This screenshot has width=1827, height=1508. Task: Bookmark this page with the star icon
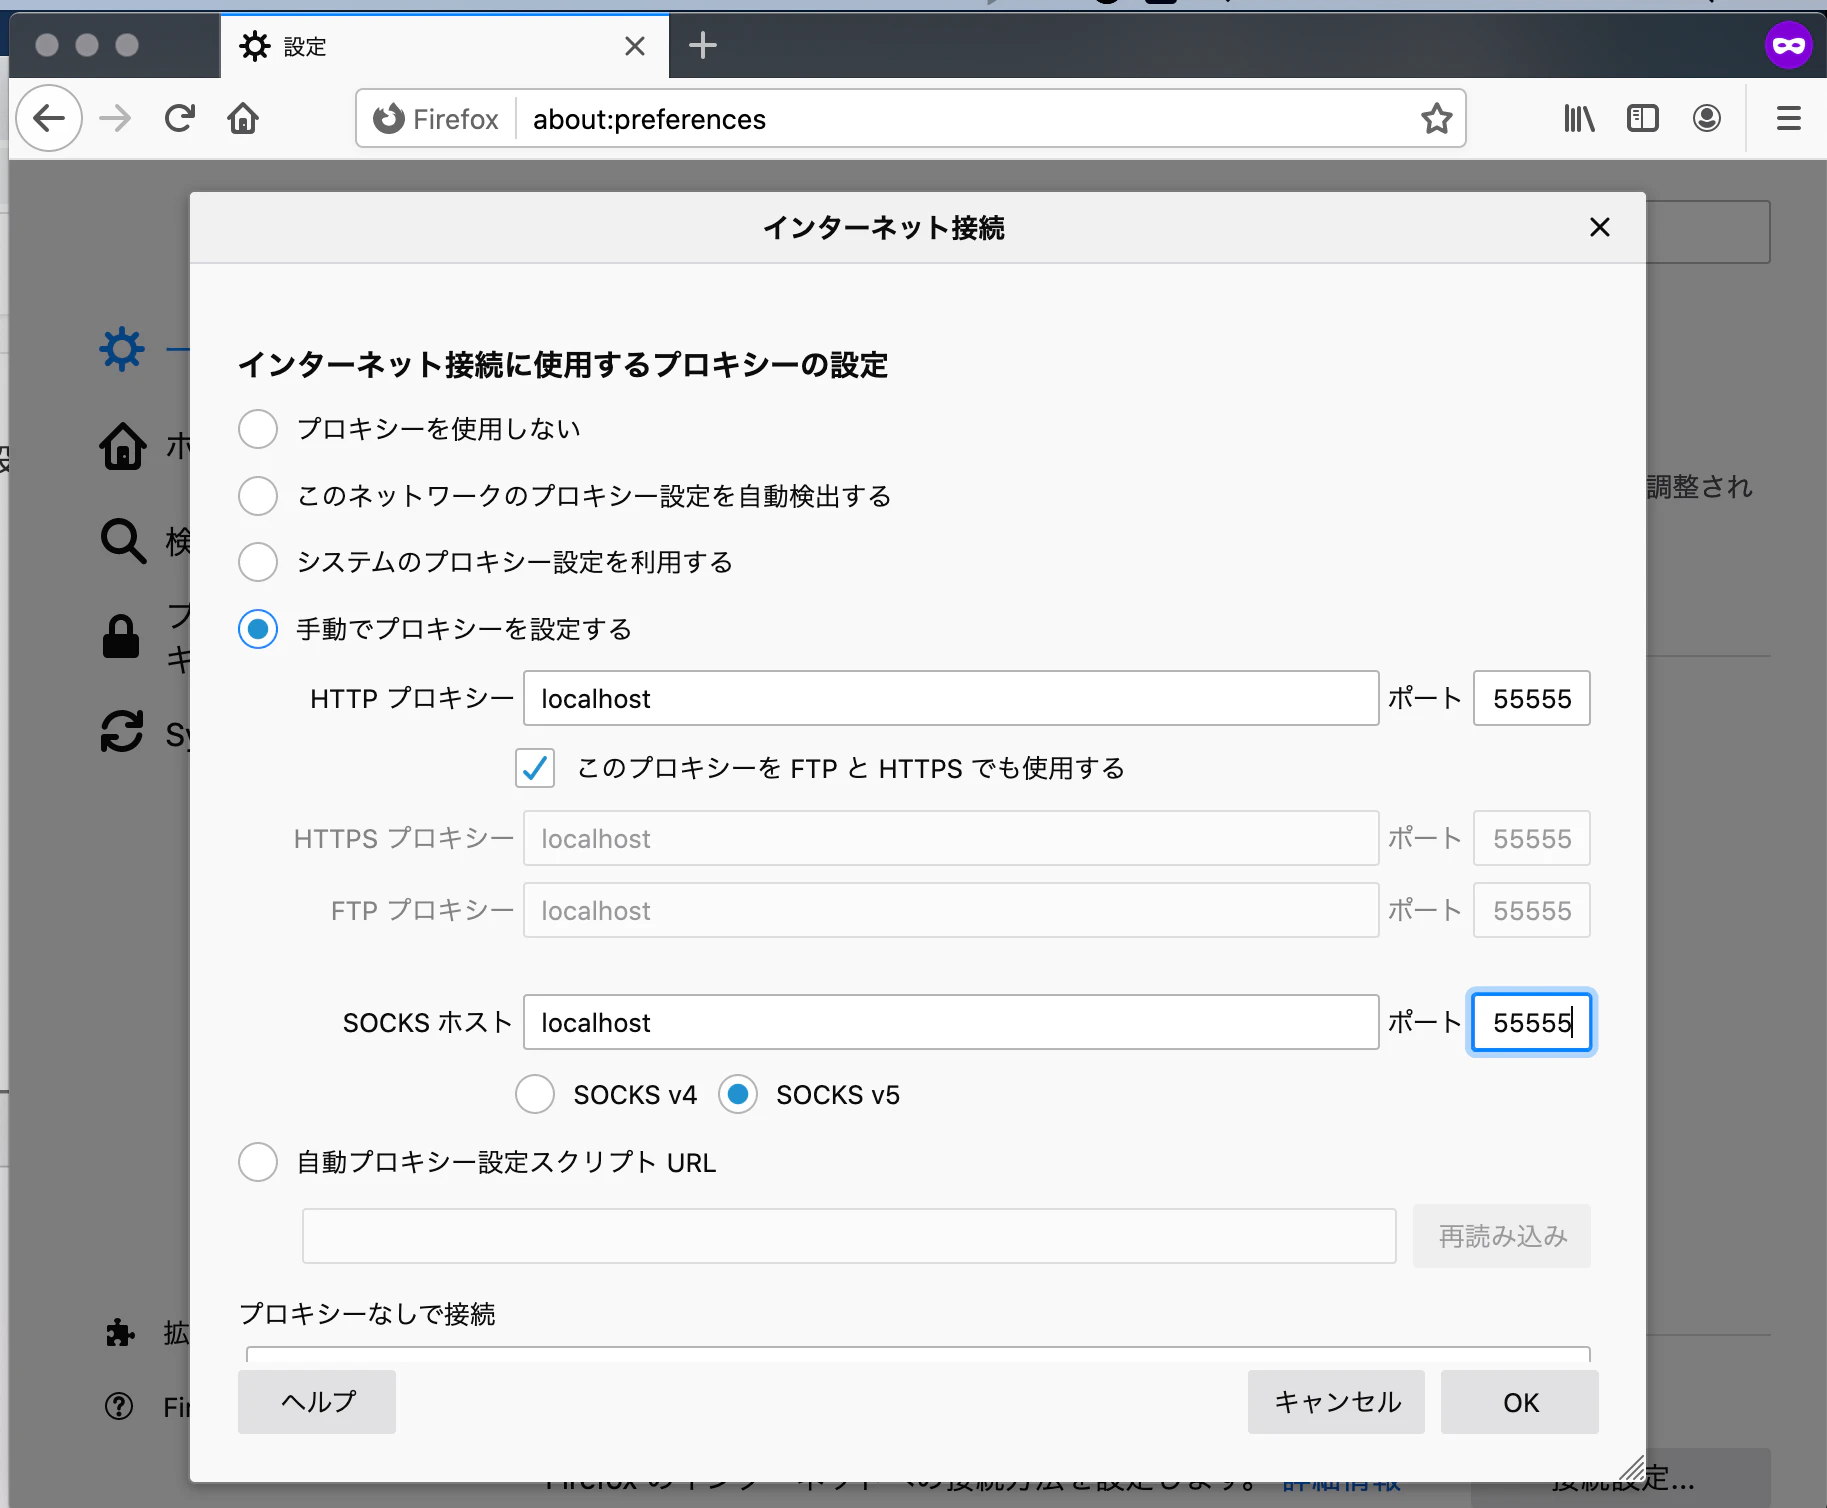click(x=1436, y=119)
